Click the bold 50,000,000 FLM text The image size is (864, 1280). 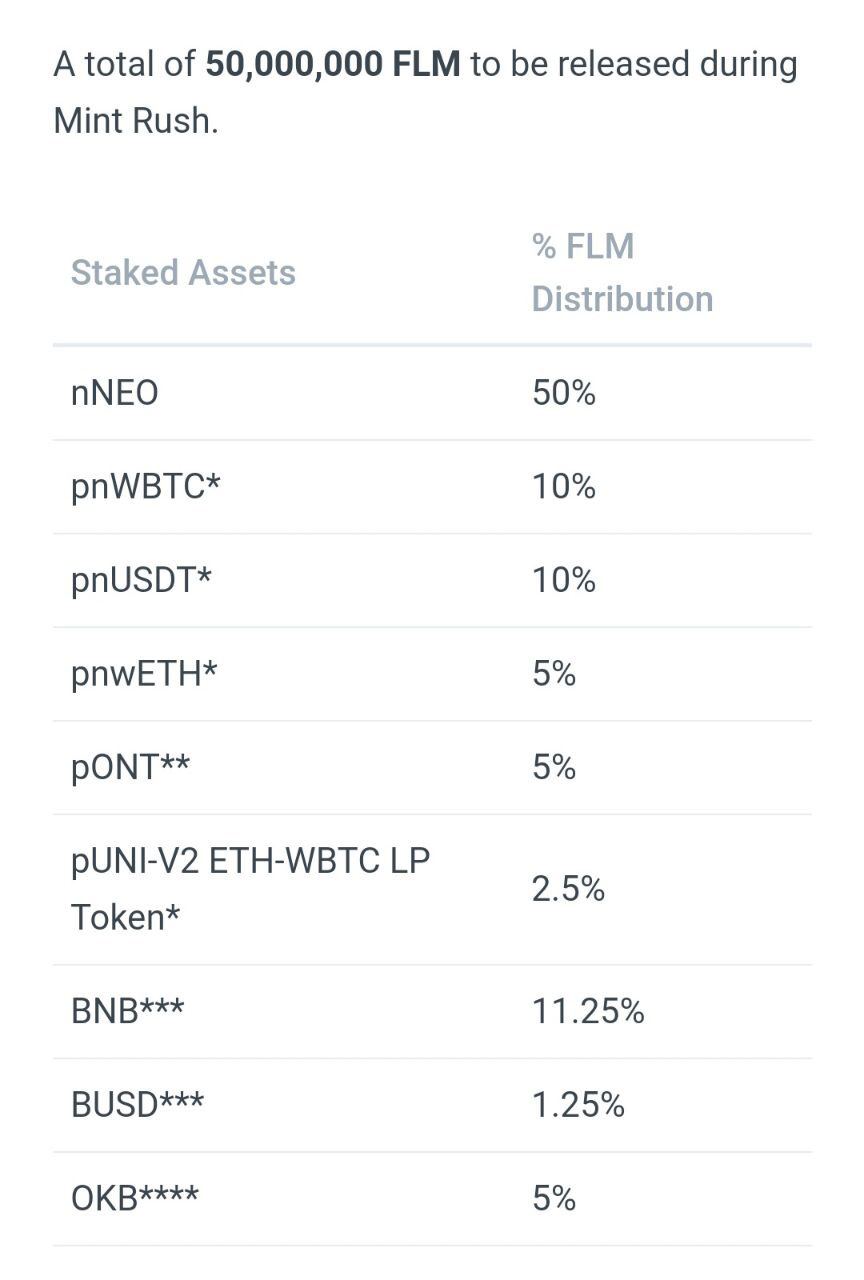(x=333, y=64)
